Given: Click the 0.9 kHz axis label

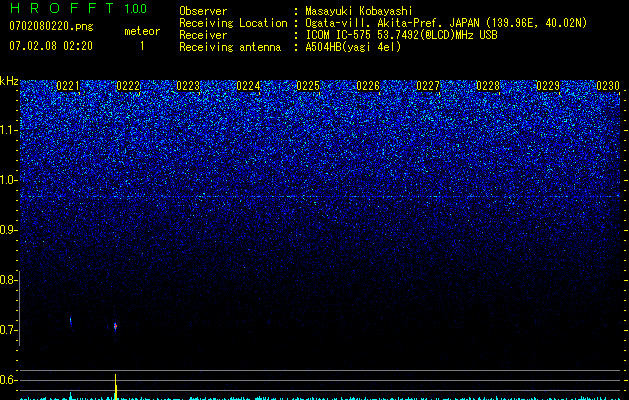Looking at the screenshot, I should pos(8,230).
